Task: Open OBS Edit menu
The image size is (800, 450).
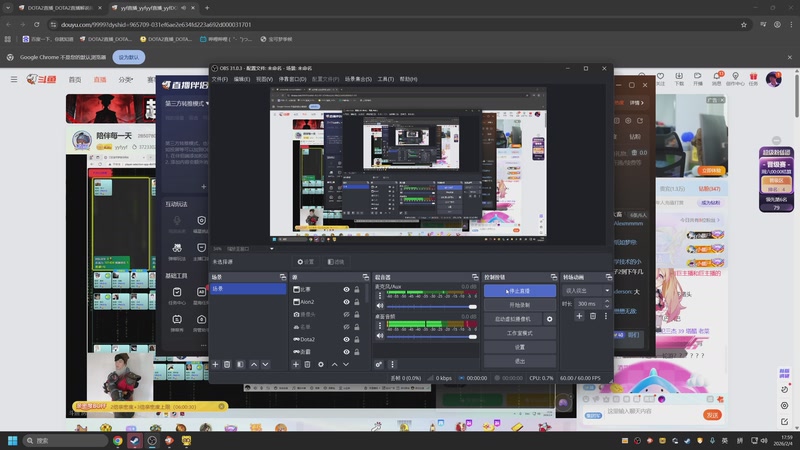Action: tap(242, 79)
